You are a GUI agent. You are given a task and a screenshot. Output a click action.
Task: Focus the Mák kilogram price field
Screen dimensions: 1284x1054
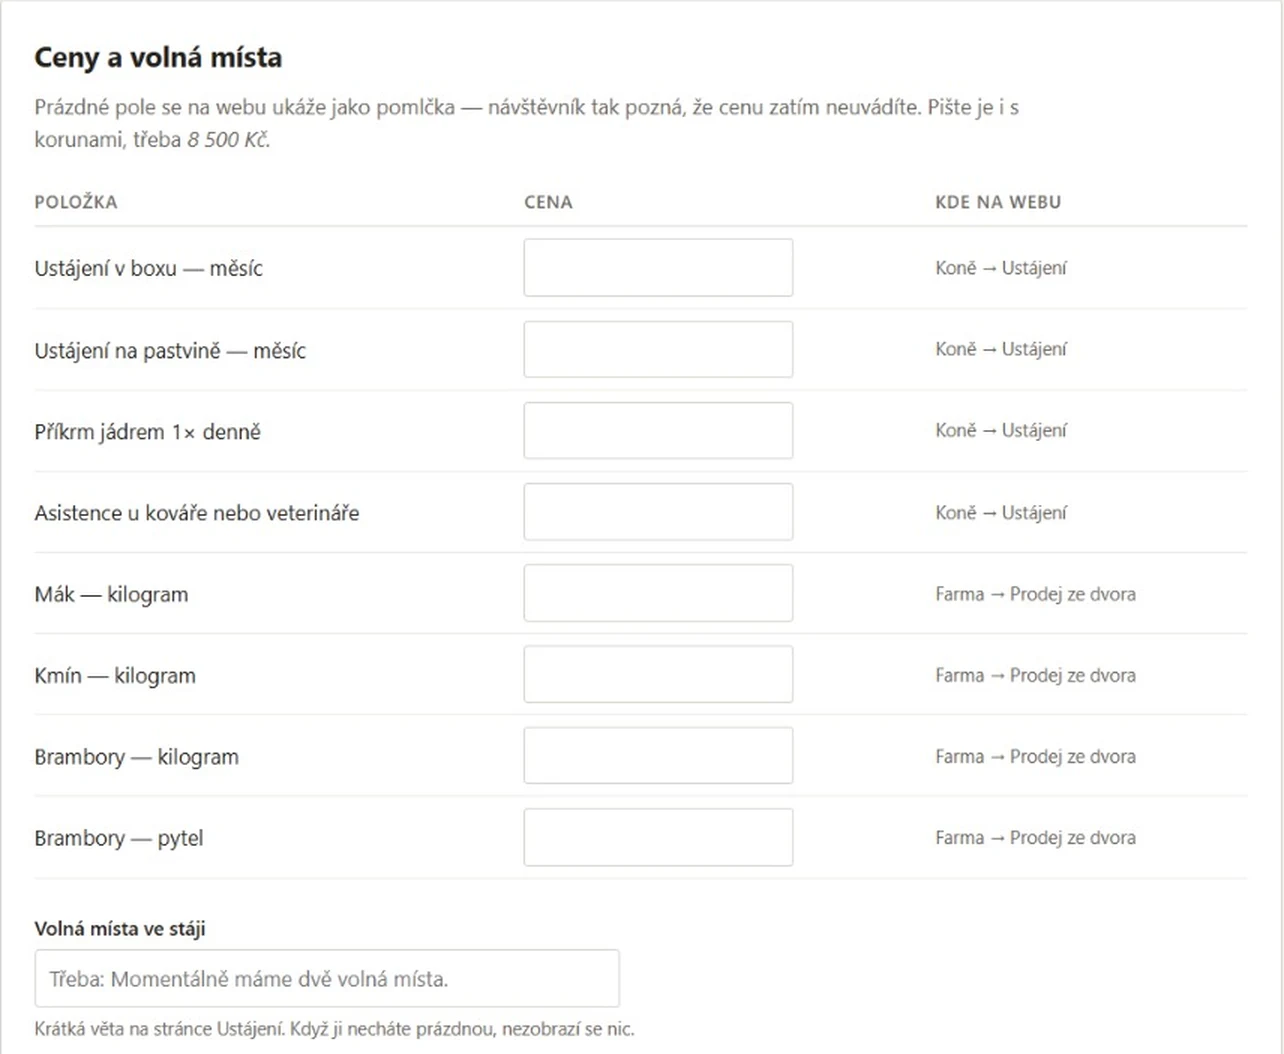658,593
